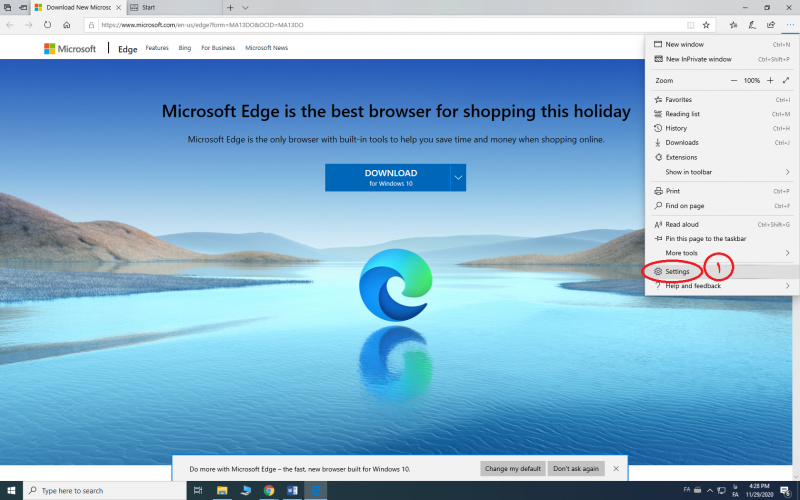Open Chrome from the Windows taskbar
Image resolution: width=800 pixels, height=500 pixels.
coord(269,491)
